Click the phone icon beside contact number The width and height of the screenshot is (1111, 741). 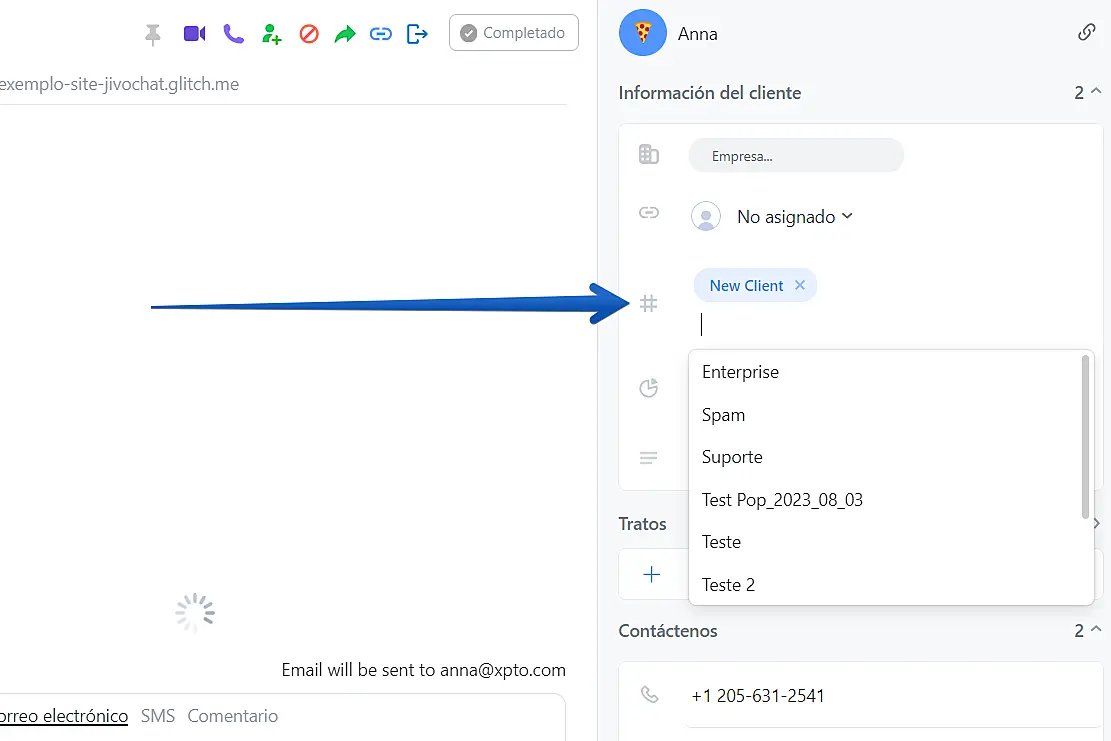point(649,694)
